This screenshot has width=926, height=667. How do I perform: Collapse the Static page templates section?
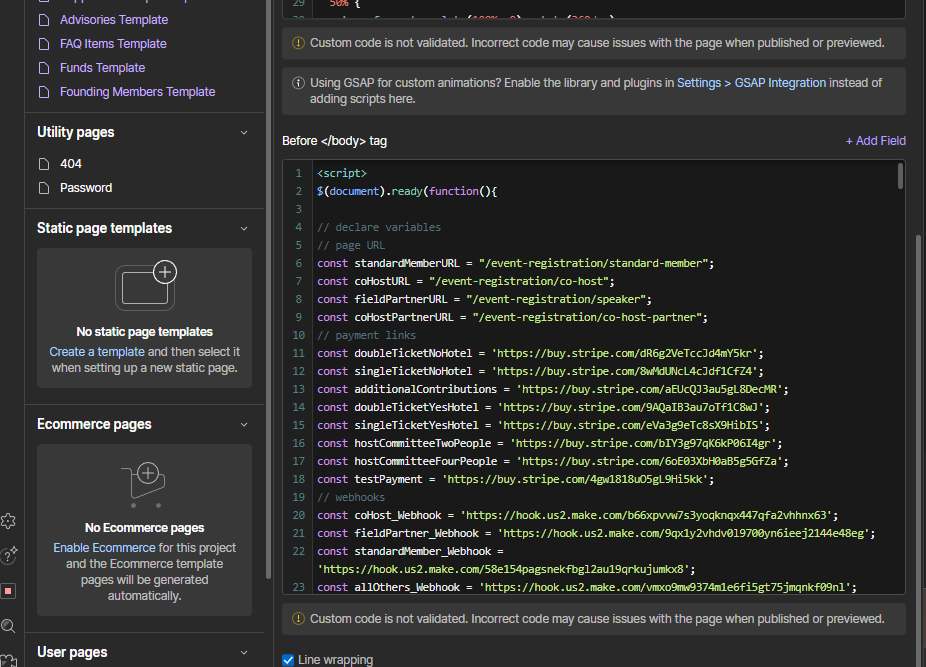coord(244,228)
